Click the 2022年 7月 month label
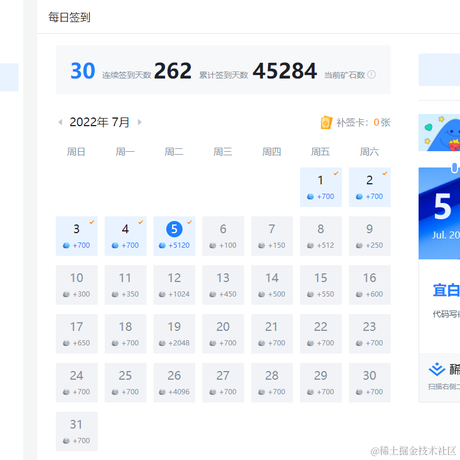Image resolution: width=460 pixels, height=460 pixels. tap(99, 122)
